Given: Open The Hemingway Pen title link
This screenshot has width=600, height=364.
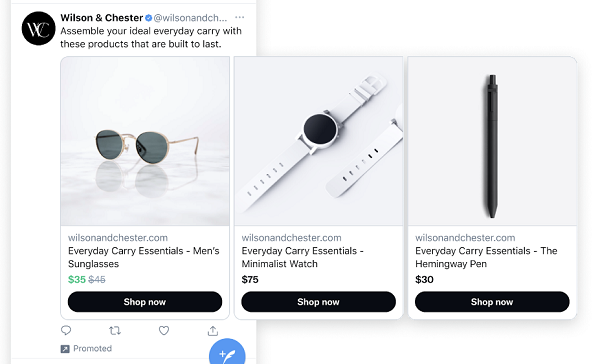Looking at the screenshot, I should click(486, 257).
